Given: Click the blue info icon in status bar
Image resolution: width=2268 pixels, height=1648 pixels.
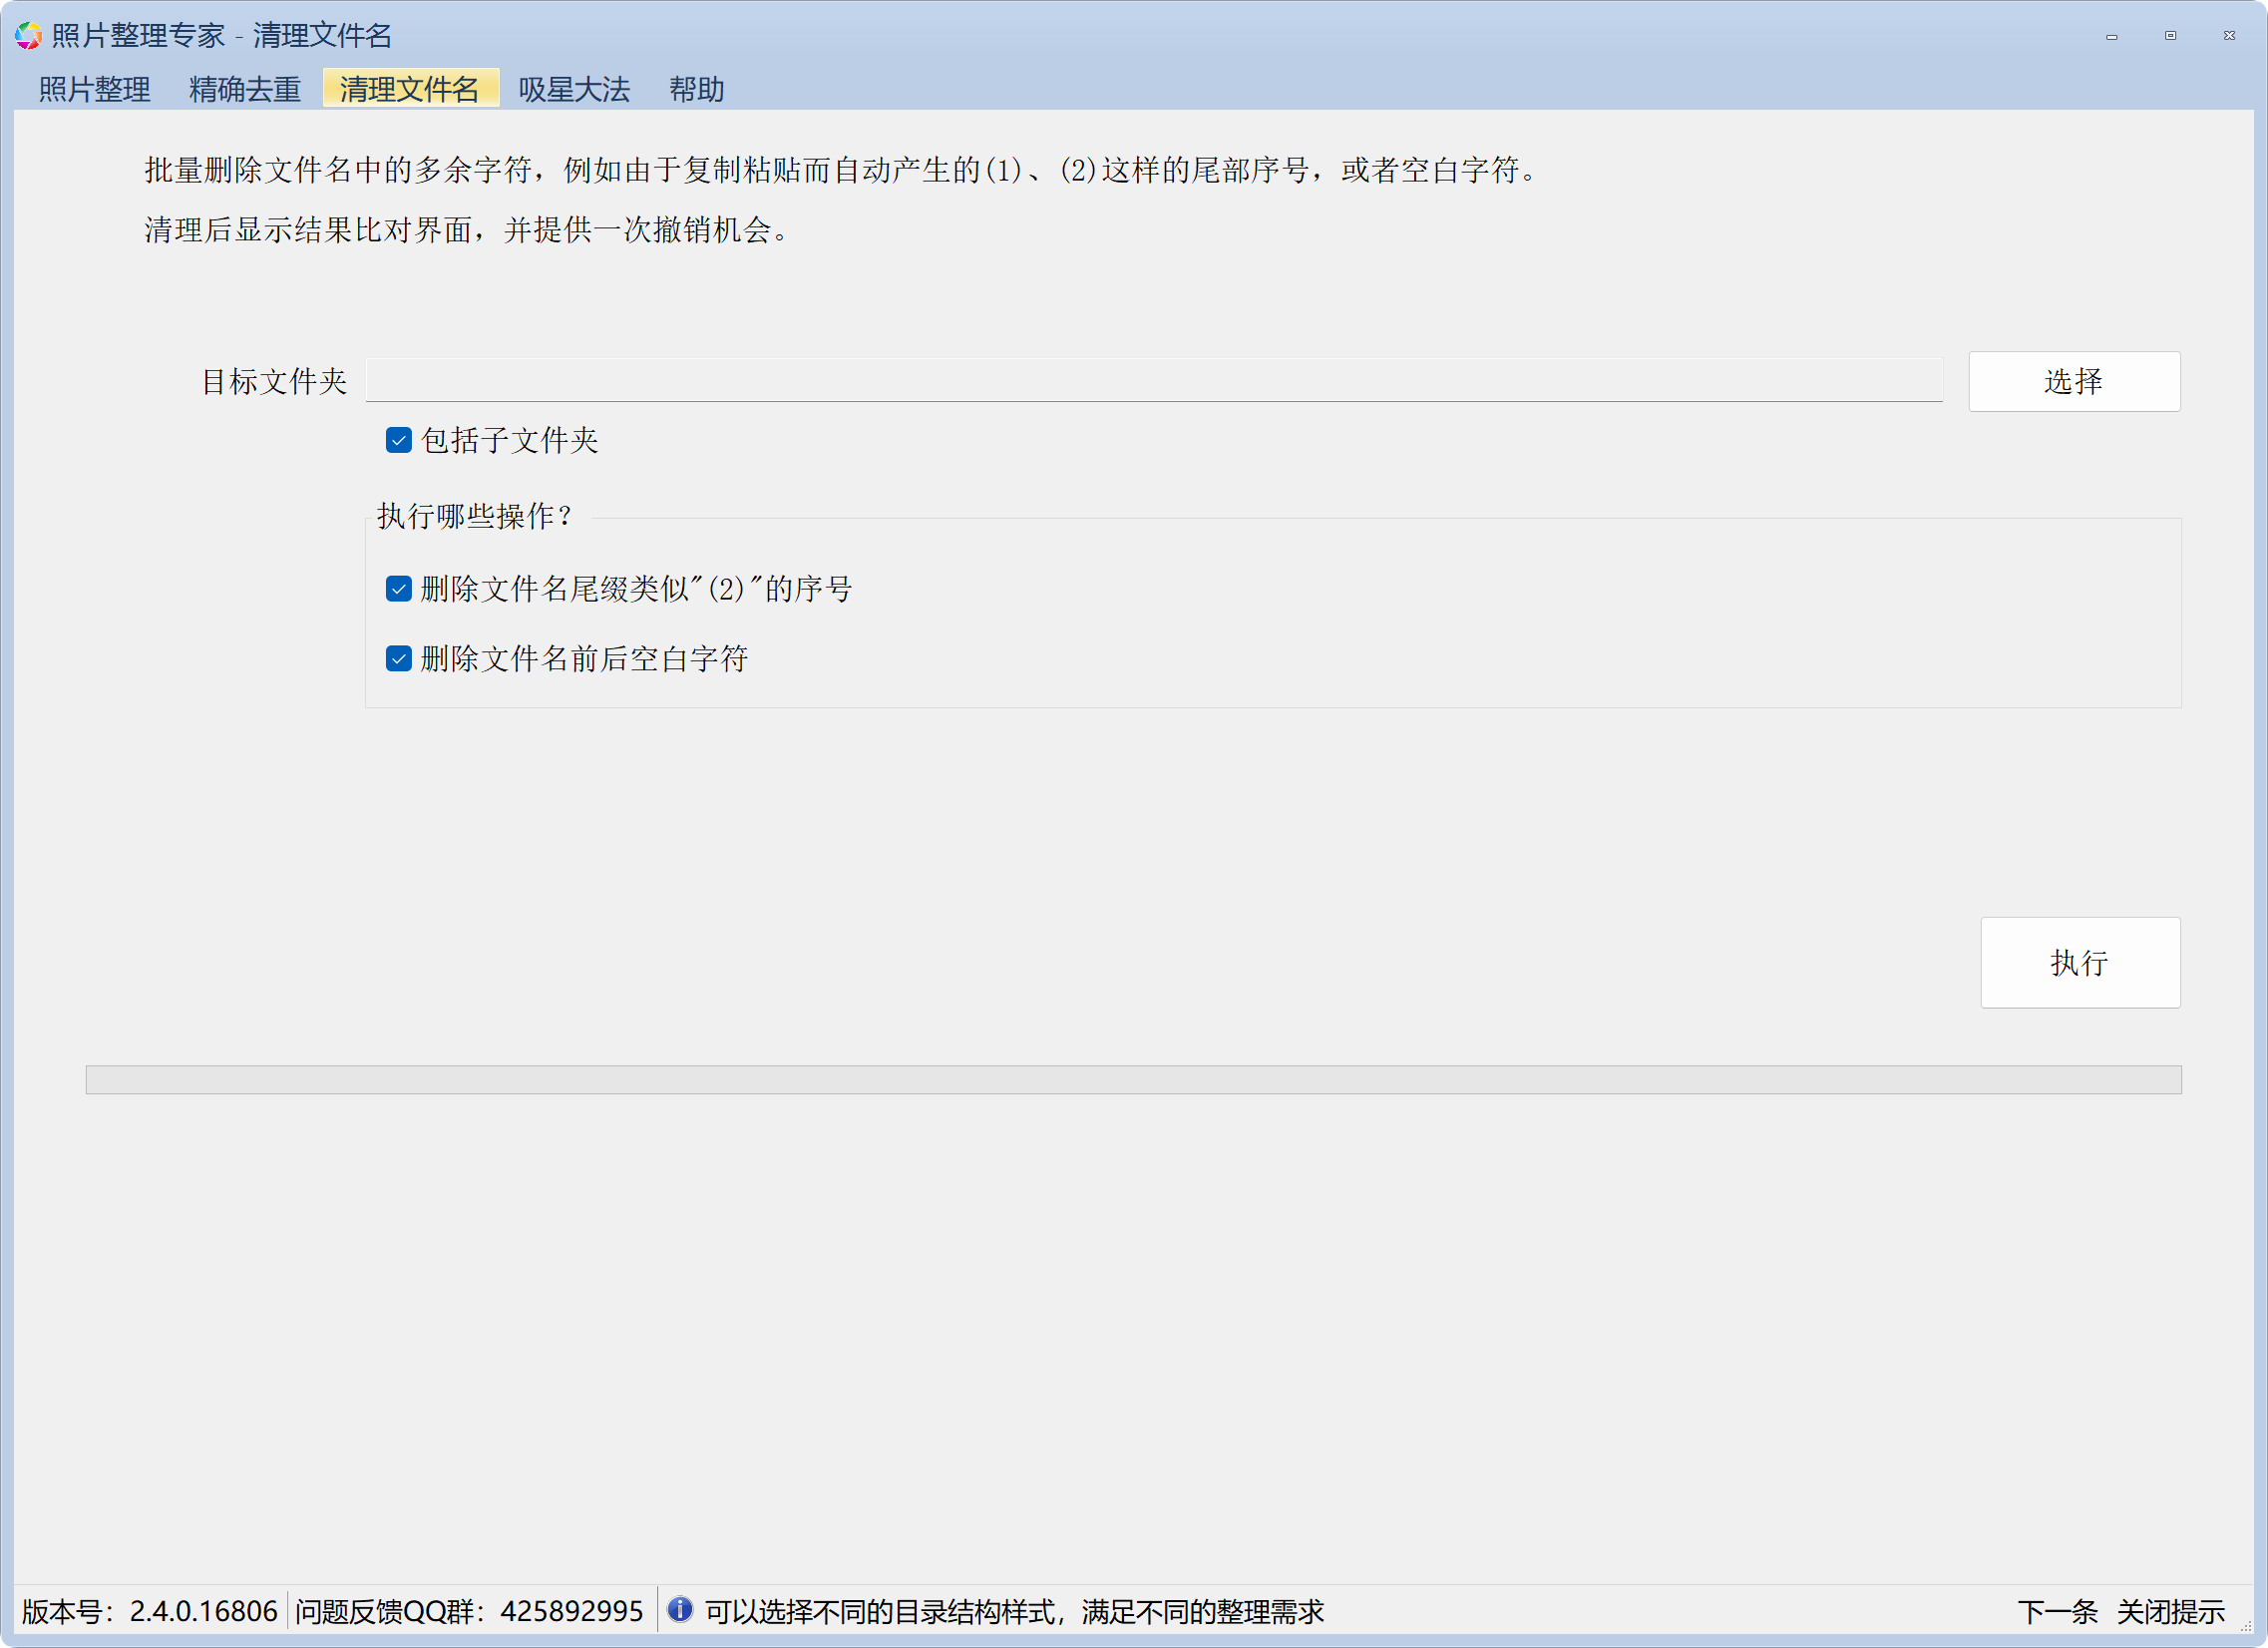Looking at the screenshot, I should pos(680,1609).
